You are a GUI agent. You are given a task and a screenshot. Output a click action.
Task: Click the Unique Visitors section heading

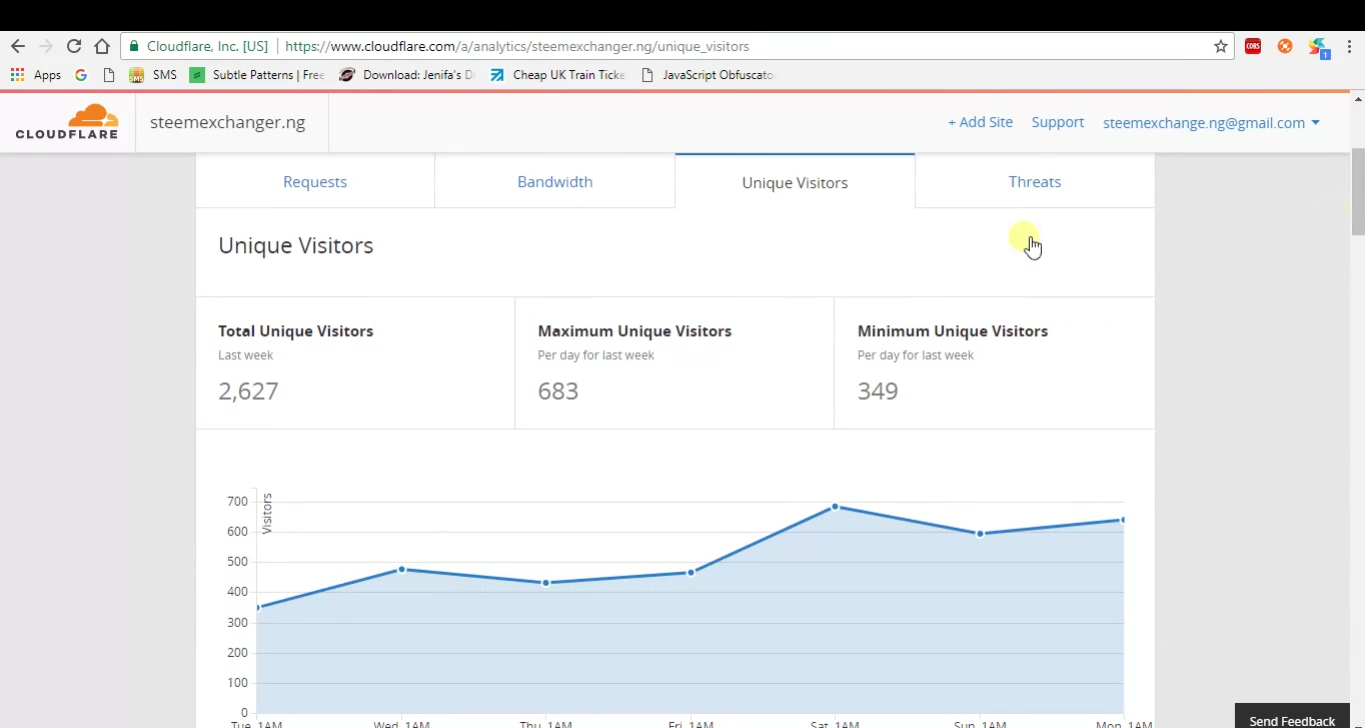296,246
